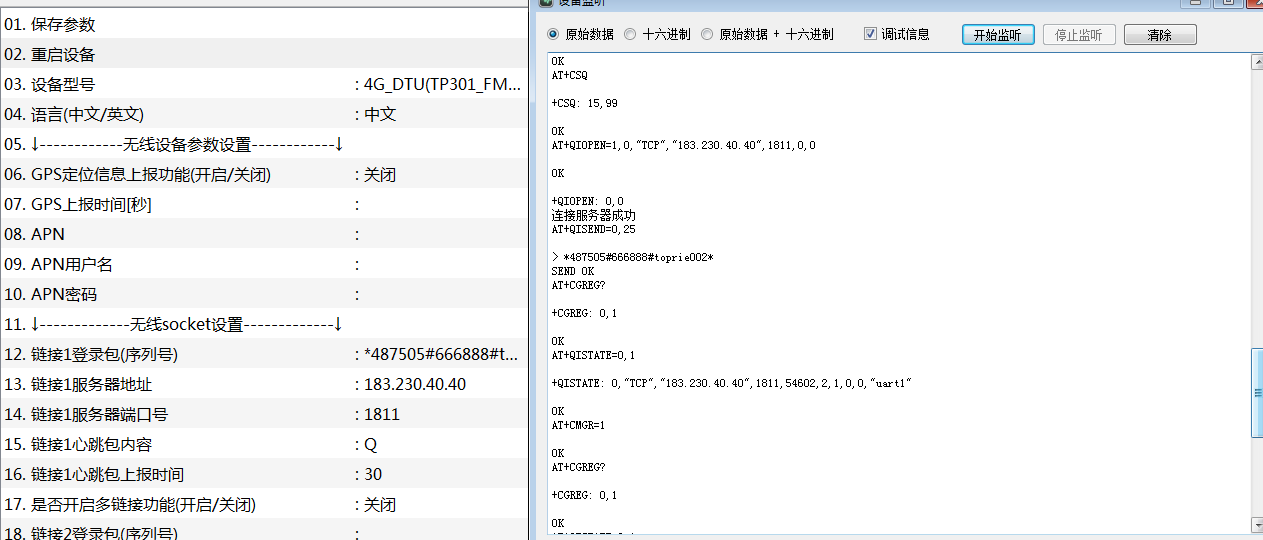Toggle the 调试信息 checkbox

[870, 34]
